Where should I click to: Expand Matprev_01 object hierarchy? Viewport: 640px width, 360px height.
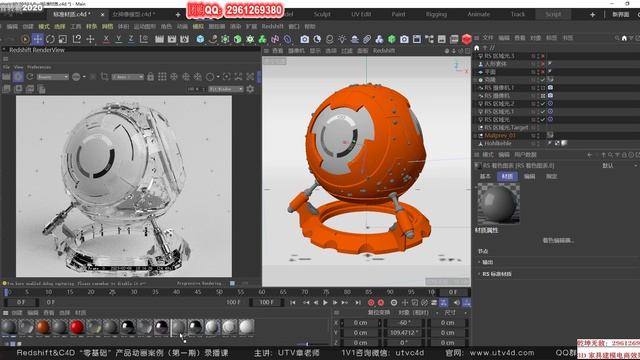tap(476, 136)
